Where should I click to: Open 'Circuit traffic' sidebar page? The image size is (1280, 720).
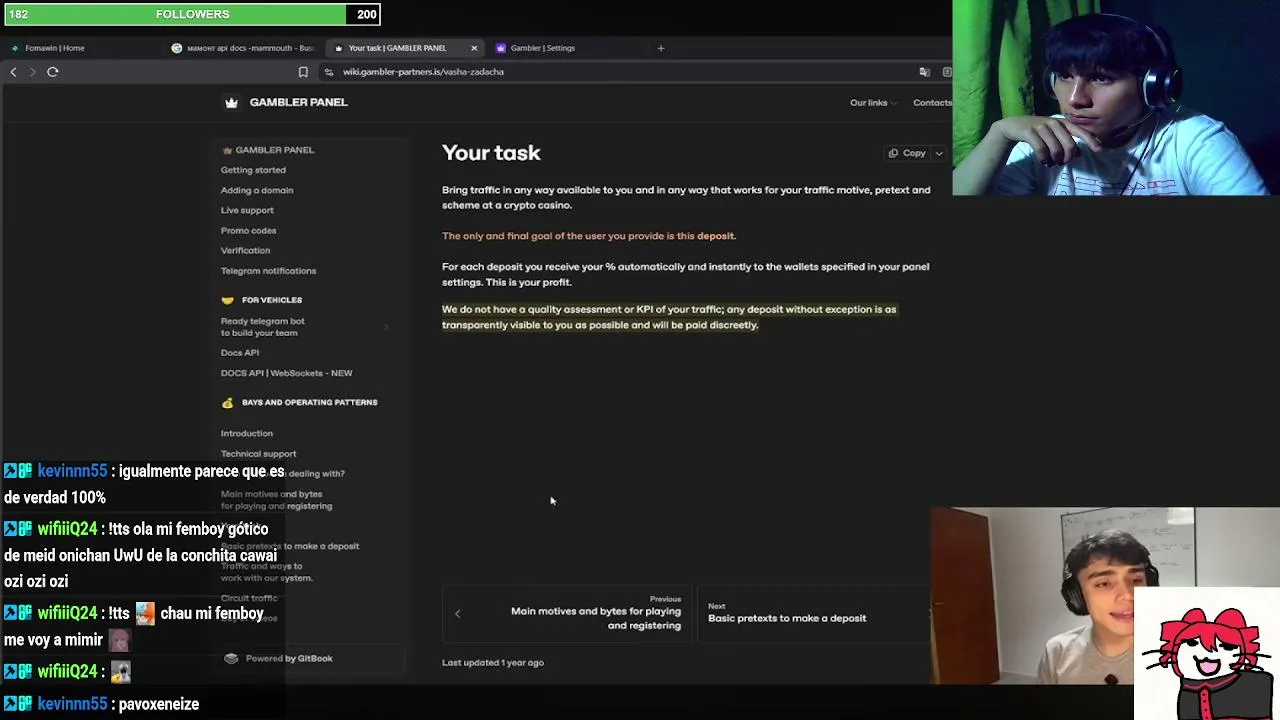[x=249, y=598]
